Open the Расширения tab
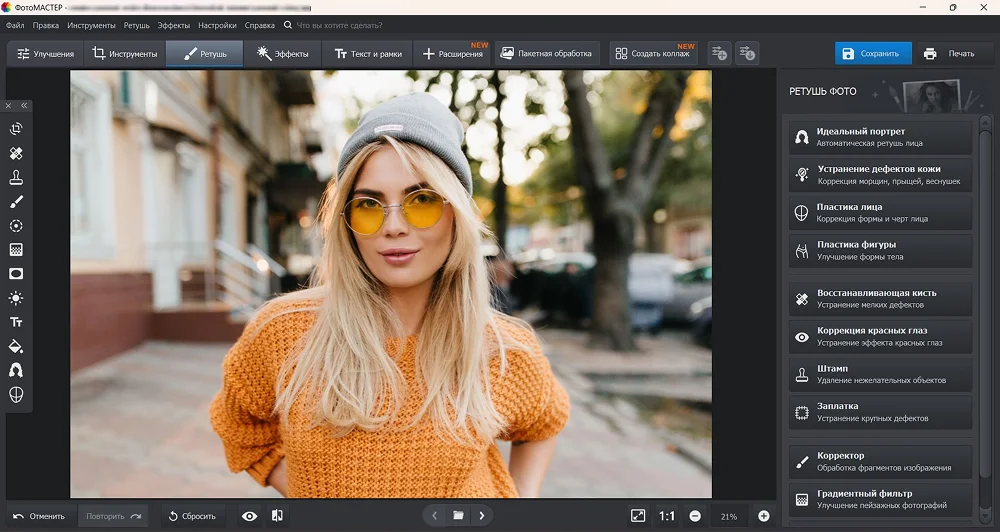 [453, 54]
